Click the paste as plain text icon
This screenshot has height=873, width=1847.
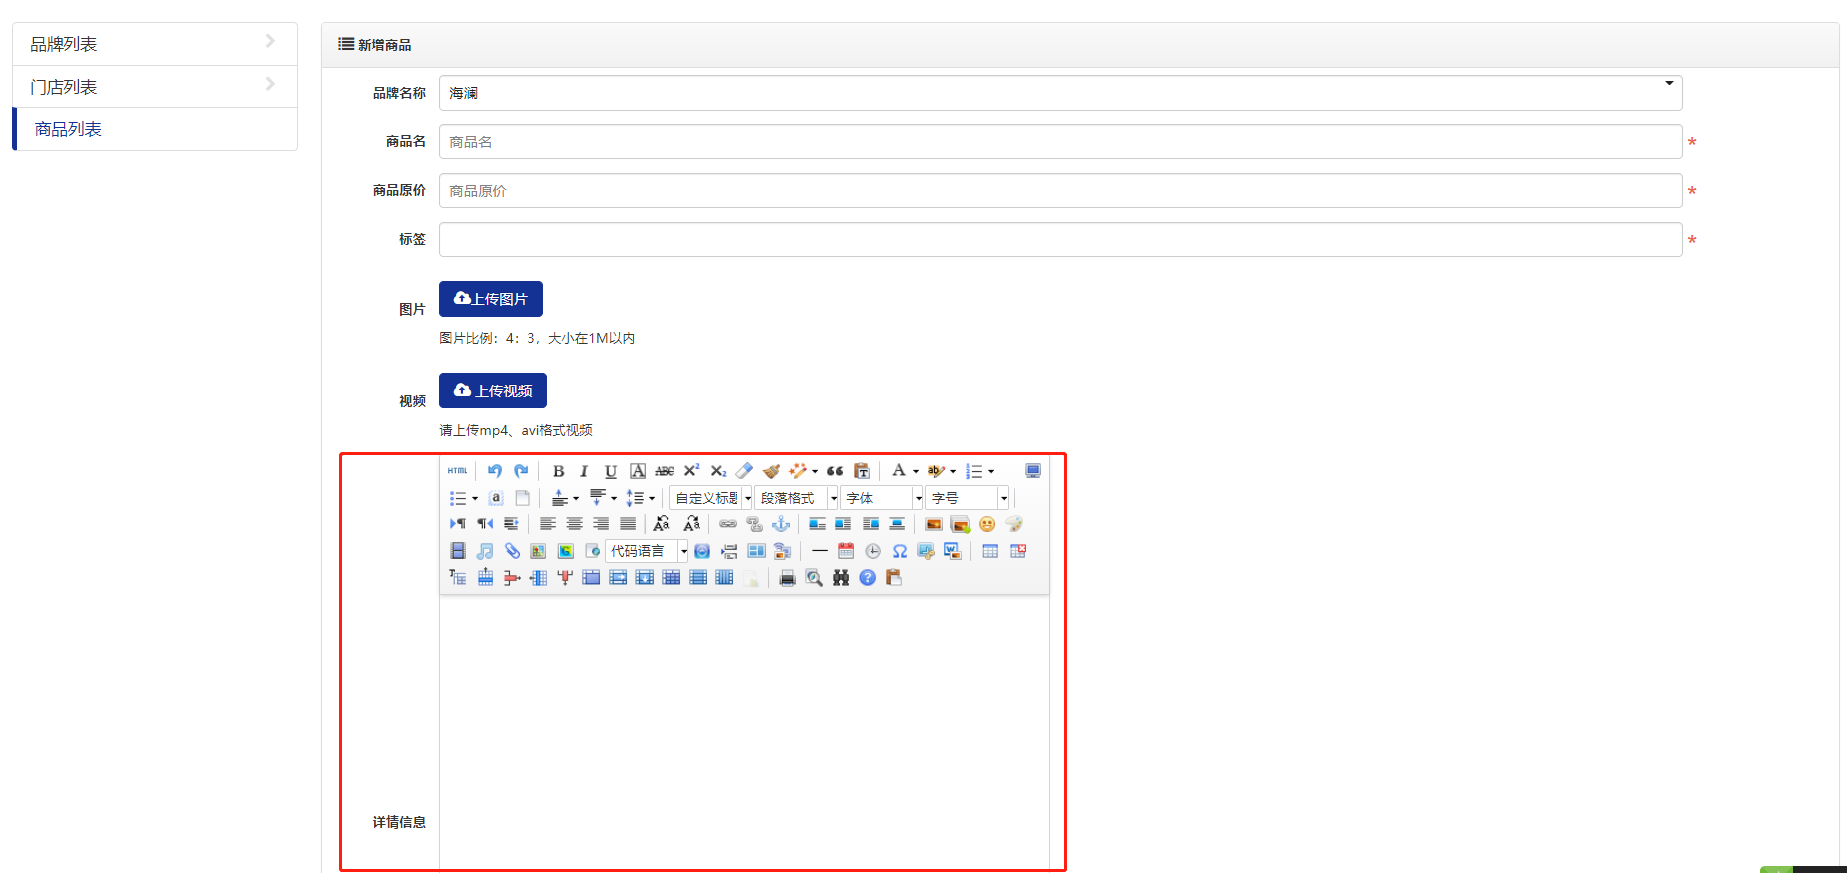pyautogui.click(x=862, y=471)
